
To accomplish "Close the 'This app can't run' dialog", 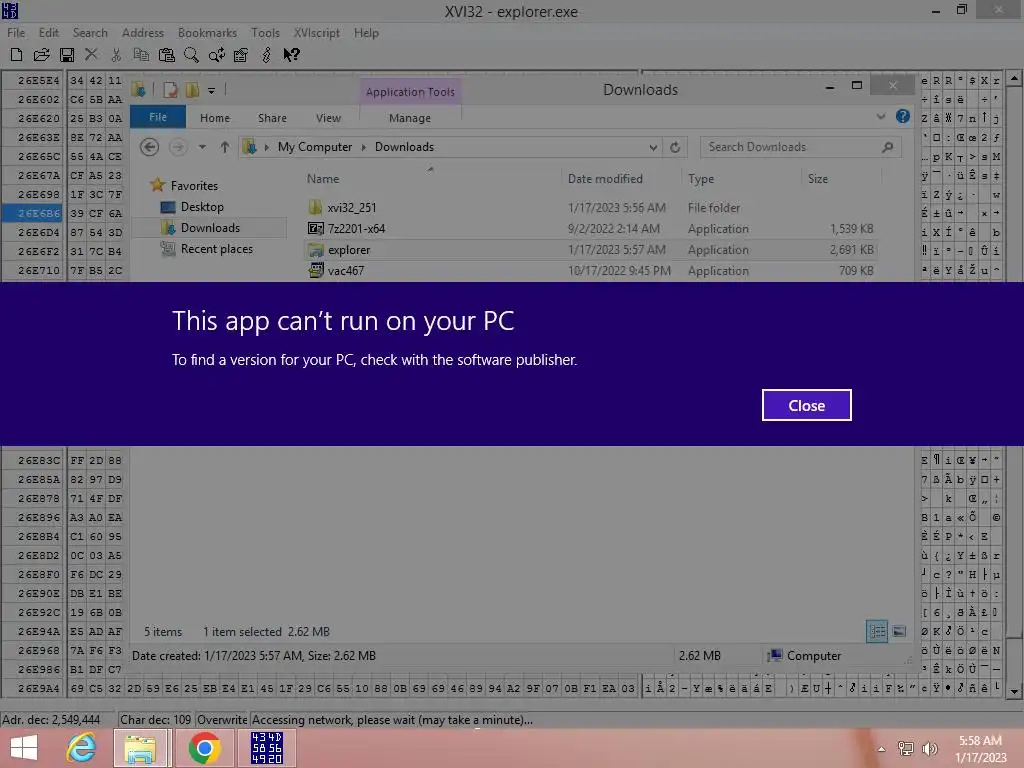I will pos(806,405).
